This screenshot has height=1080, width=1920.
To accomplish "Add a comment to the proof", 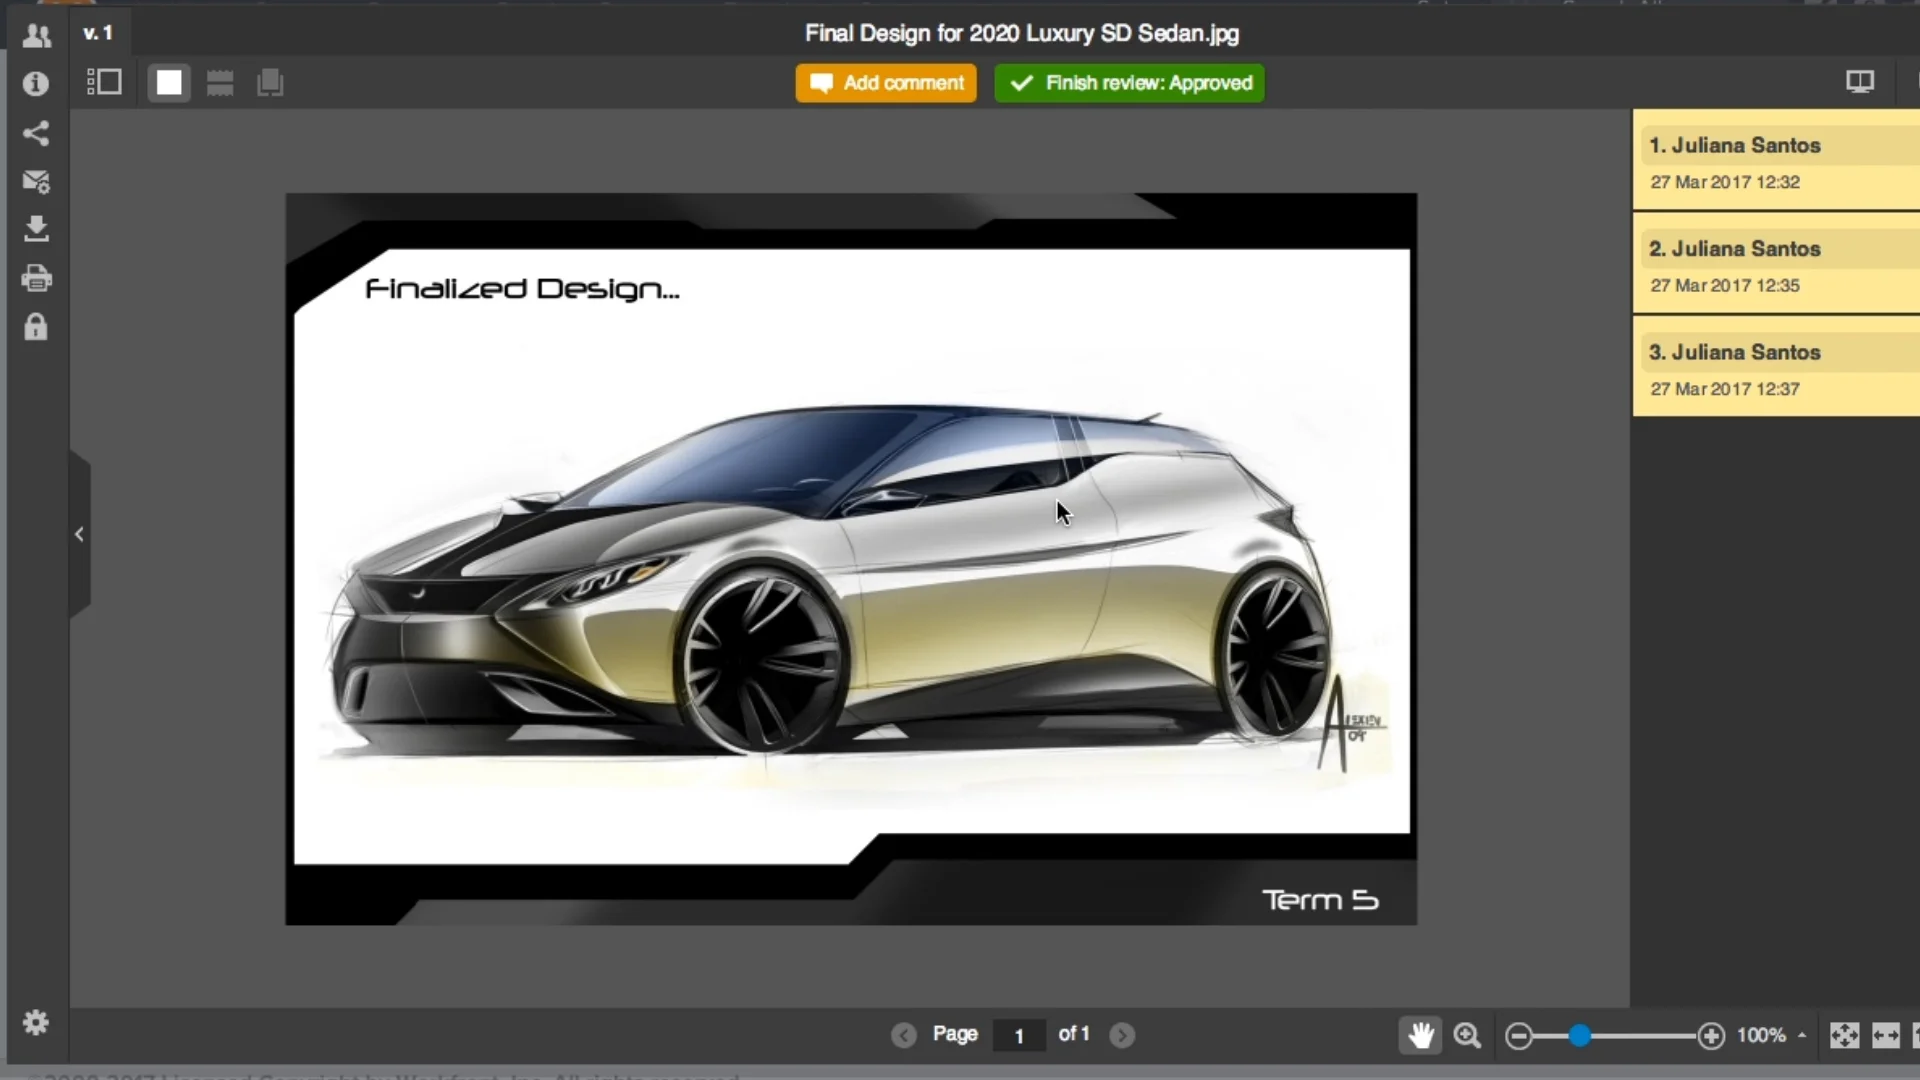I will (x=886, y=83).
